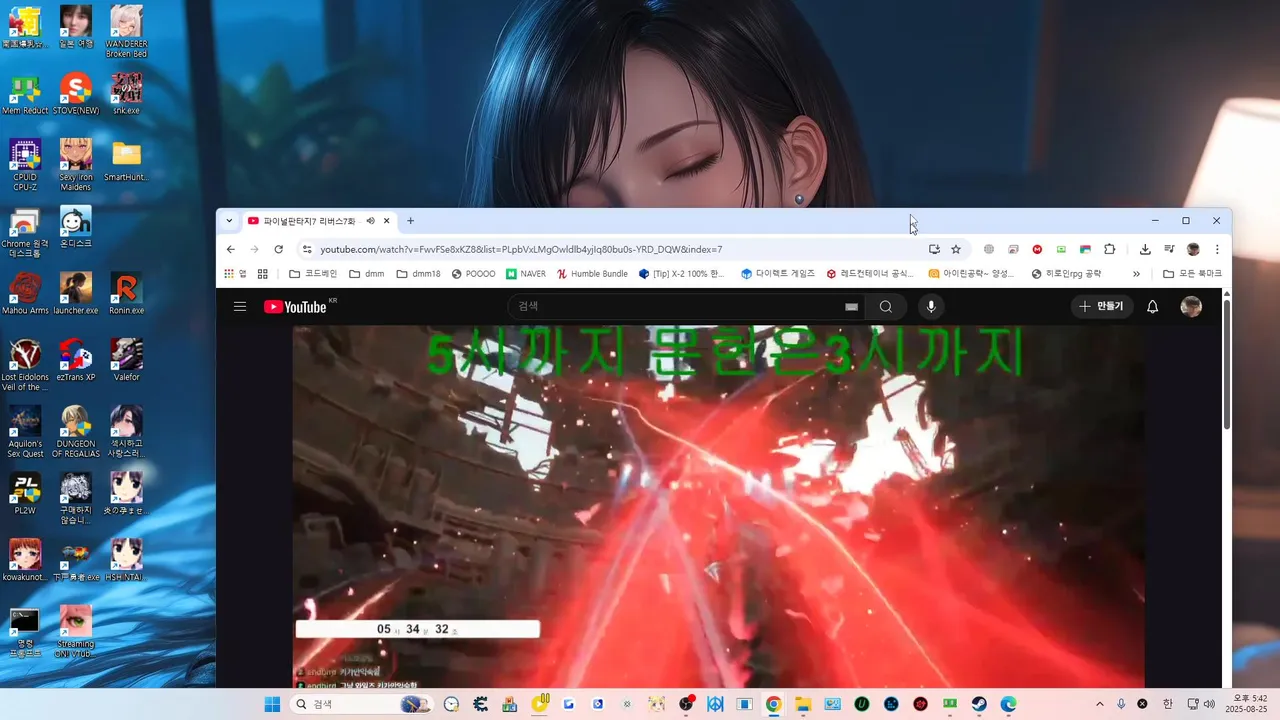Open the CPUID CPU-Z desktop shortcut
The width and height of the screenshot is (1280, 720).
pyautogui.click(x=25, y=162)
